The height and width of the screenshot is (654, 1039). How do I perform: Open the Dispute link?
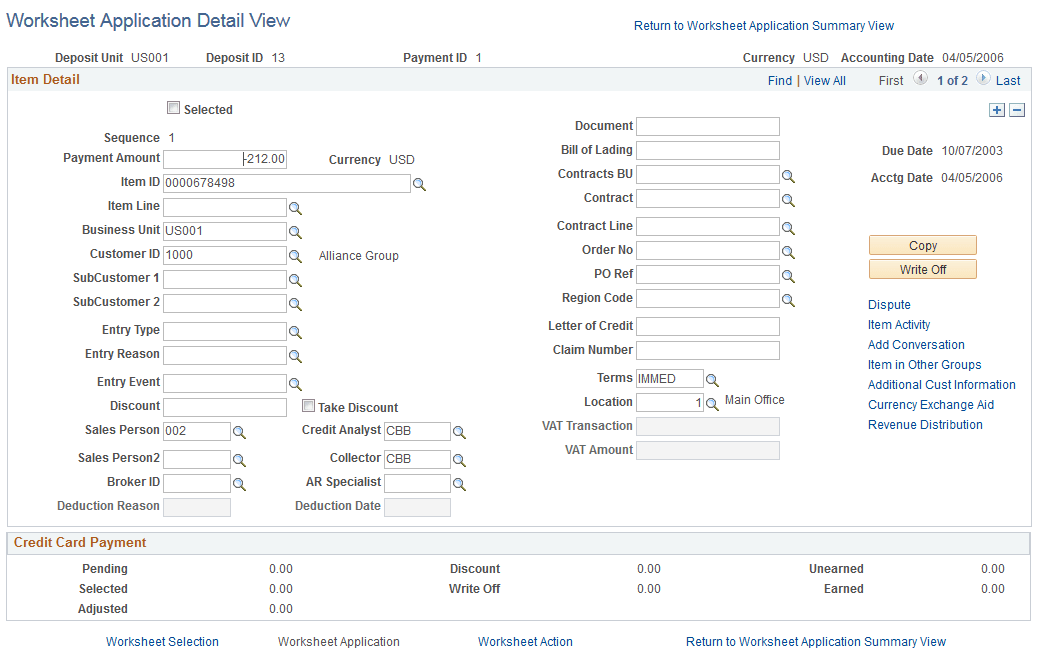pyautogui.click(x=889, y=304)
